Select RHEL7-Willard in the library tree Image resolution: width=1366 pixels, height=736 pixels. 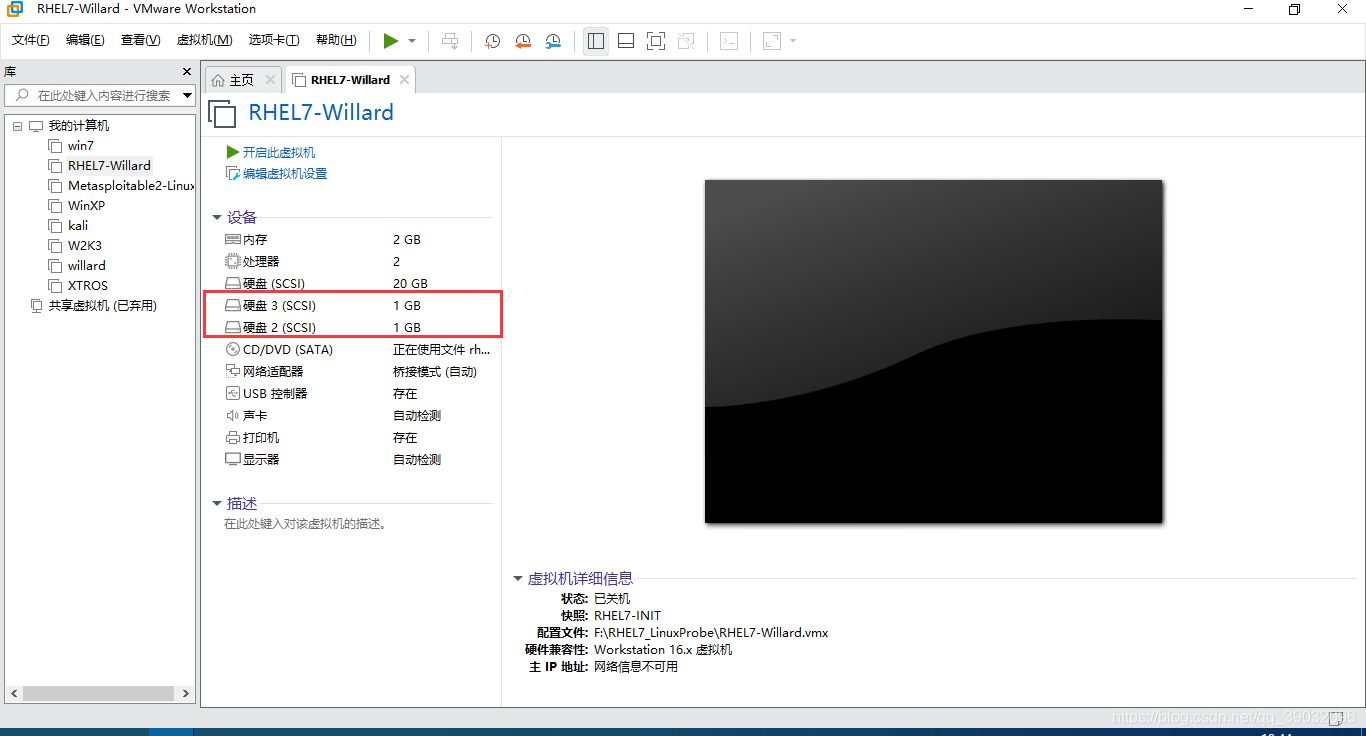click(x=109, y=166)
